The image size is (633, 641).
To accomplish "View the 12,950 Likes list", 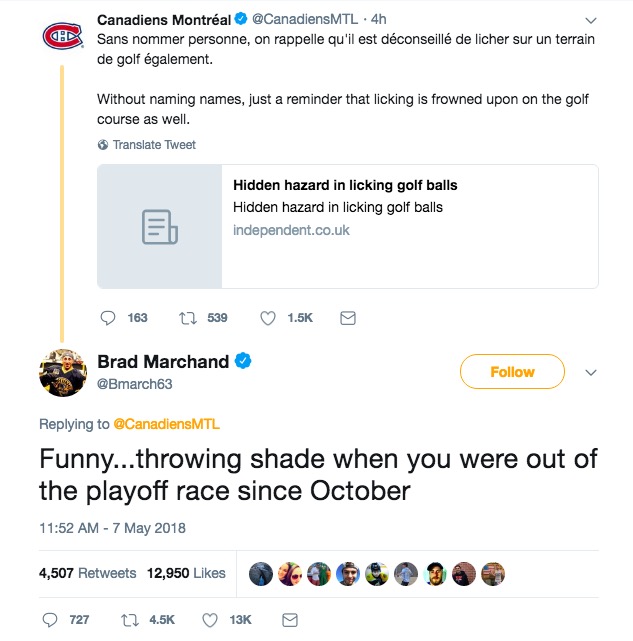I will click(x=186, y=574).
